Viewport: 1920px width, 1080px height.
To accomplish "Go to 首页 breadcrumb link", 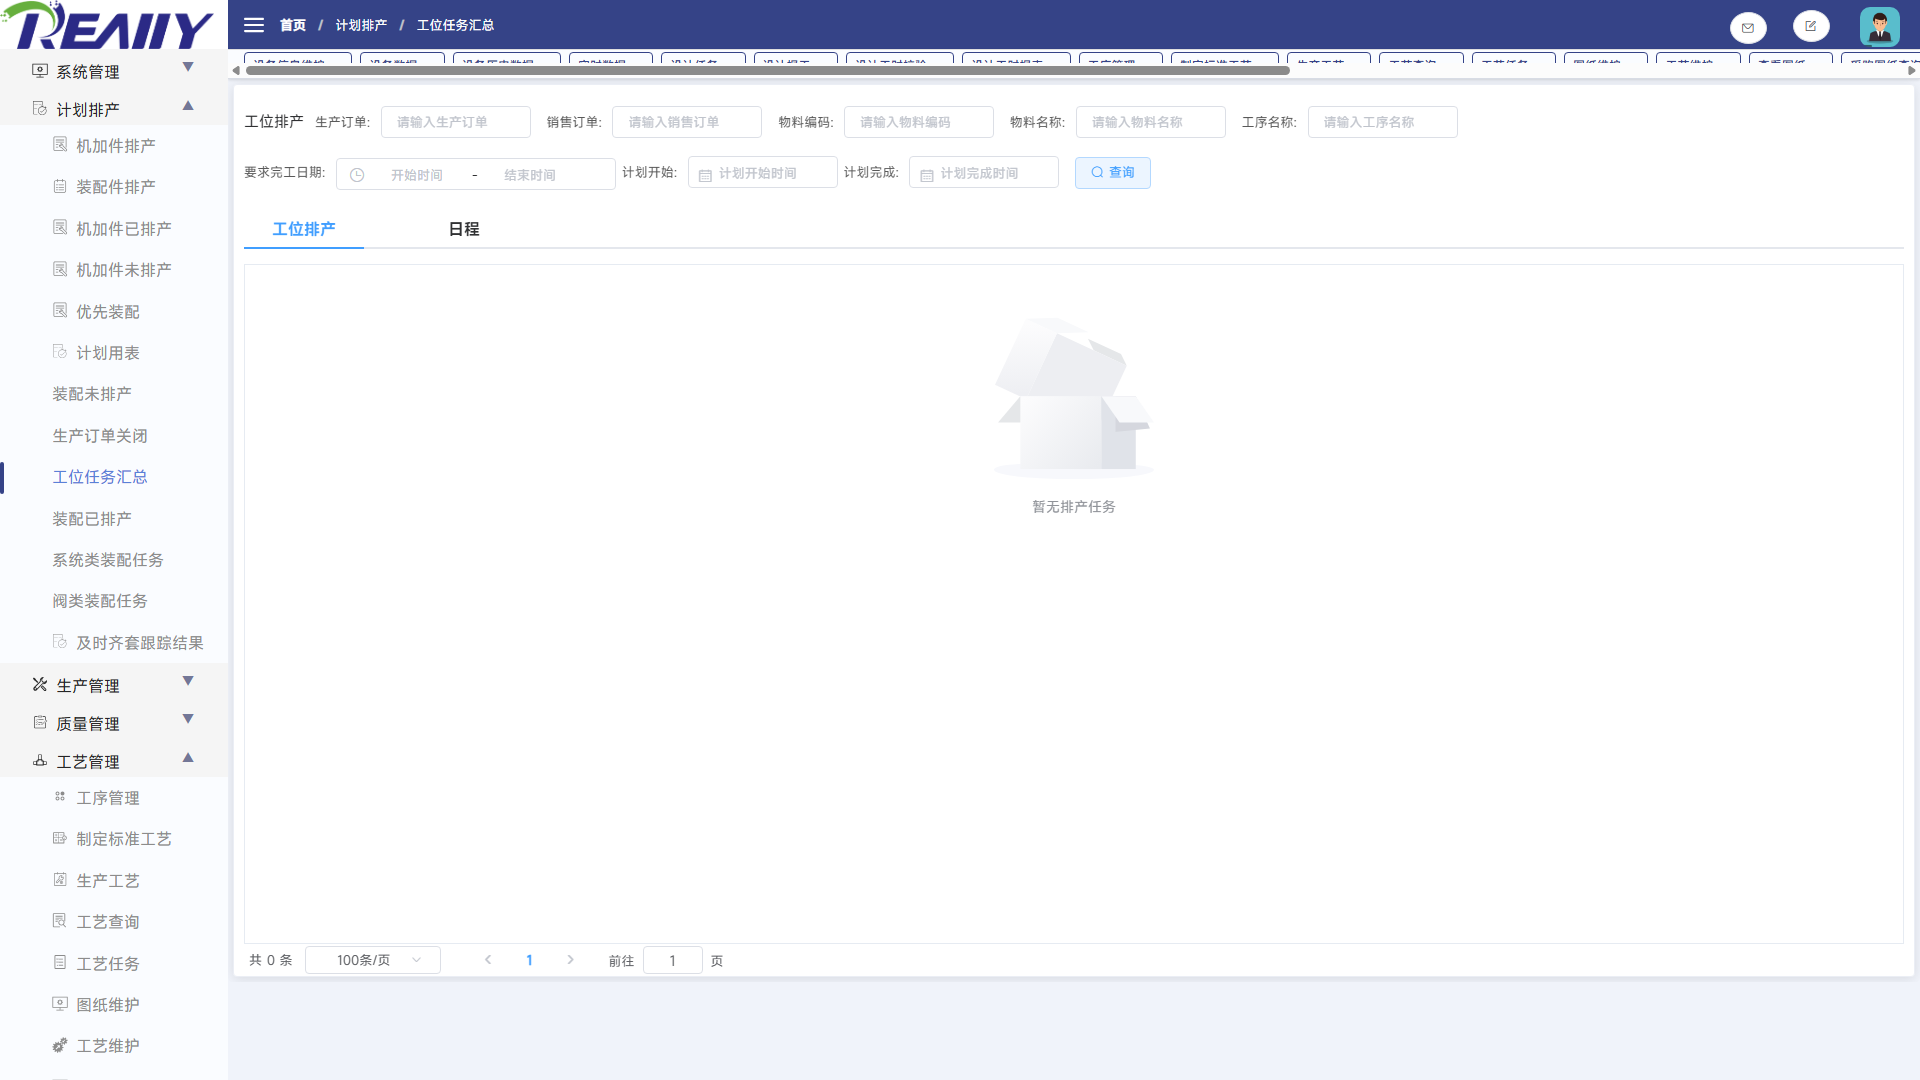I will click(x=293, y=25).
